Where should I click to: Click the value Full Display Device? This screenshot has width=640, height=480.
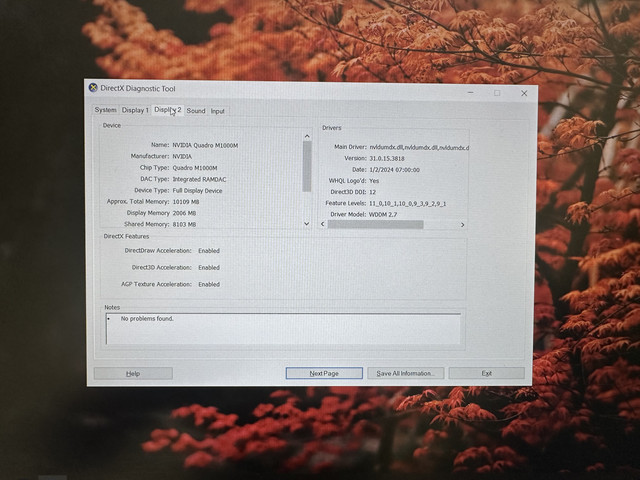(x=198, y=191)
